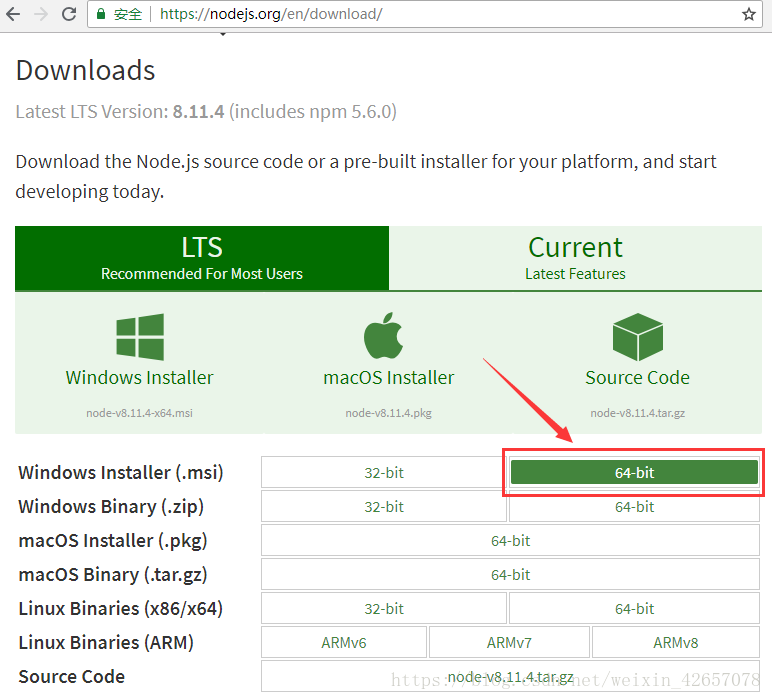Click the Source Code cube icon
This screenshot has width=772, height=700.
638,337
